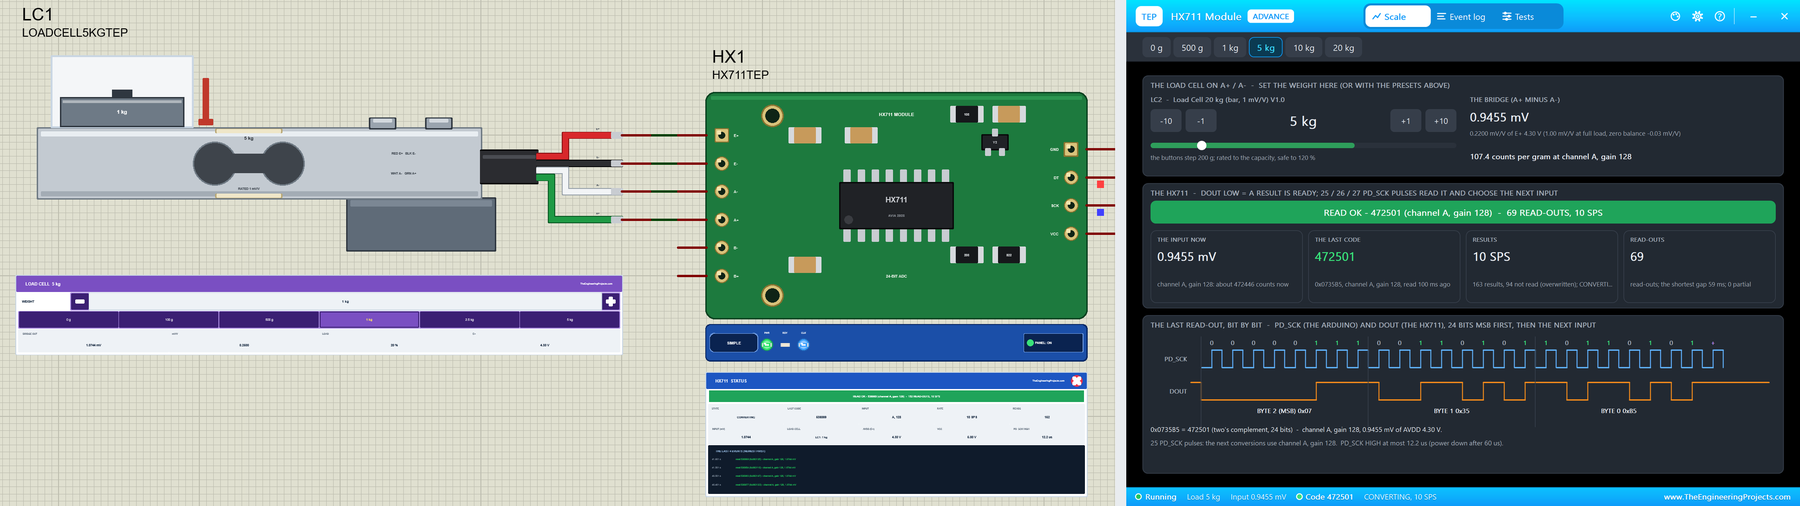Click the BYTE 2 (MSB) 0x07 label

coord(1284,411)
